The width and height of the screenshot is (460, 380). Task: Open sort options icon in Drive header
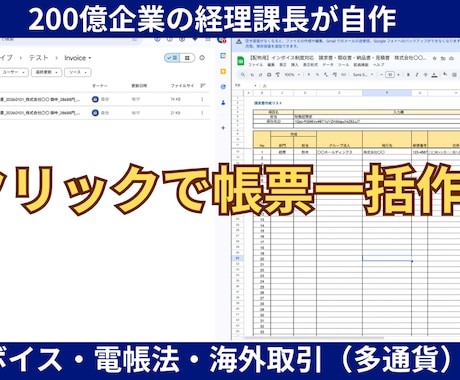203,86
